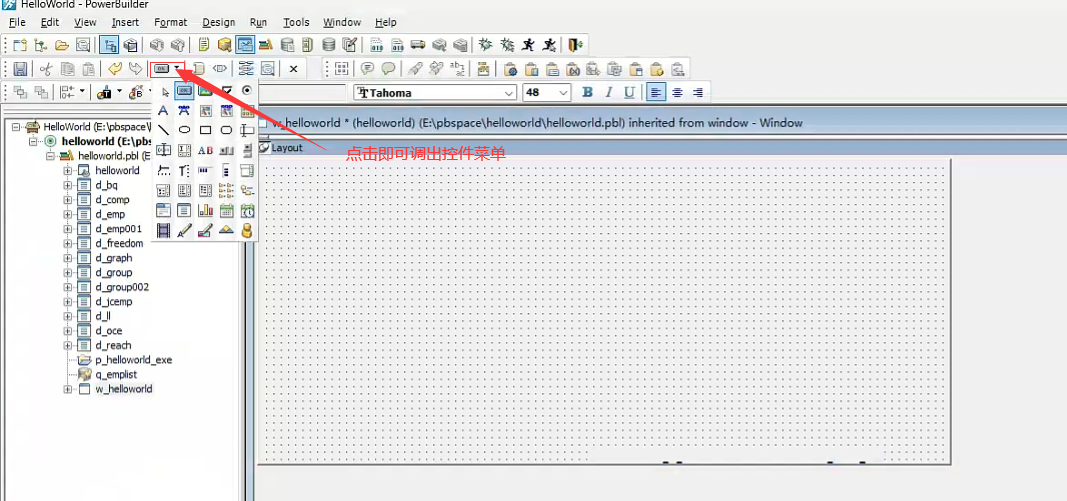The image size is (1067, 501).
Task: Select q_emplist query in the tree
Action: click(116, 374)
